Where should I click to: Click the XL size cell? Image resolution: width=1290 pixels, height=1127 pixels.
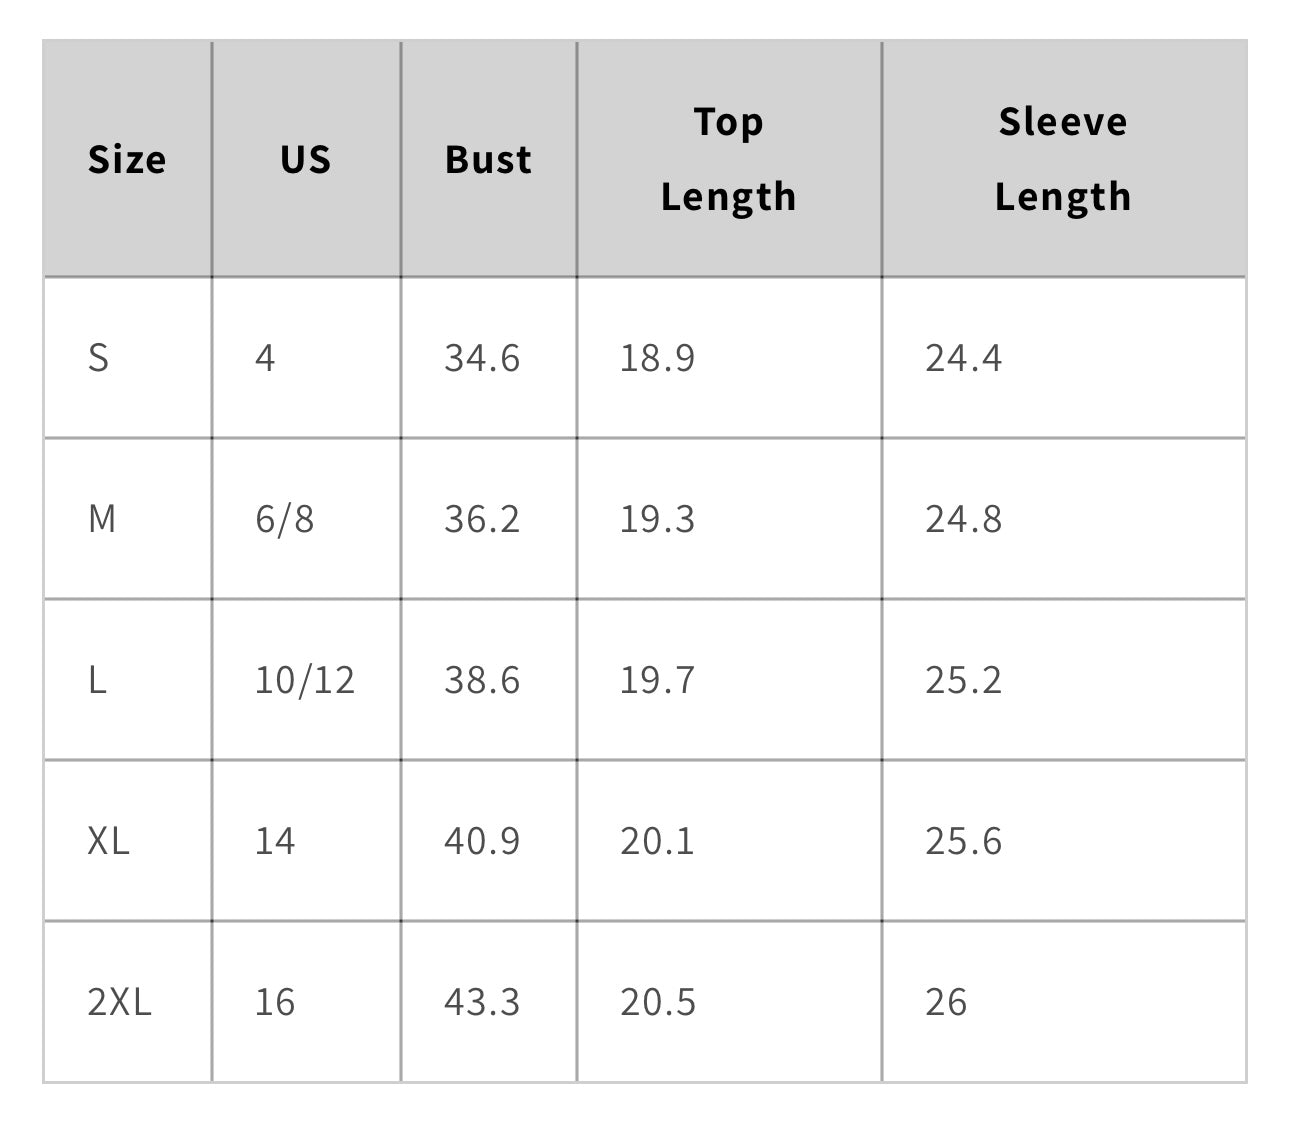pyautogui.click(x=108, y=841)
